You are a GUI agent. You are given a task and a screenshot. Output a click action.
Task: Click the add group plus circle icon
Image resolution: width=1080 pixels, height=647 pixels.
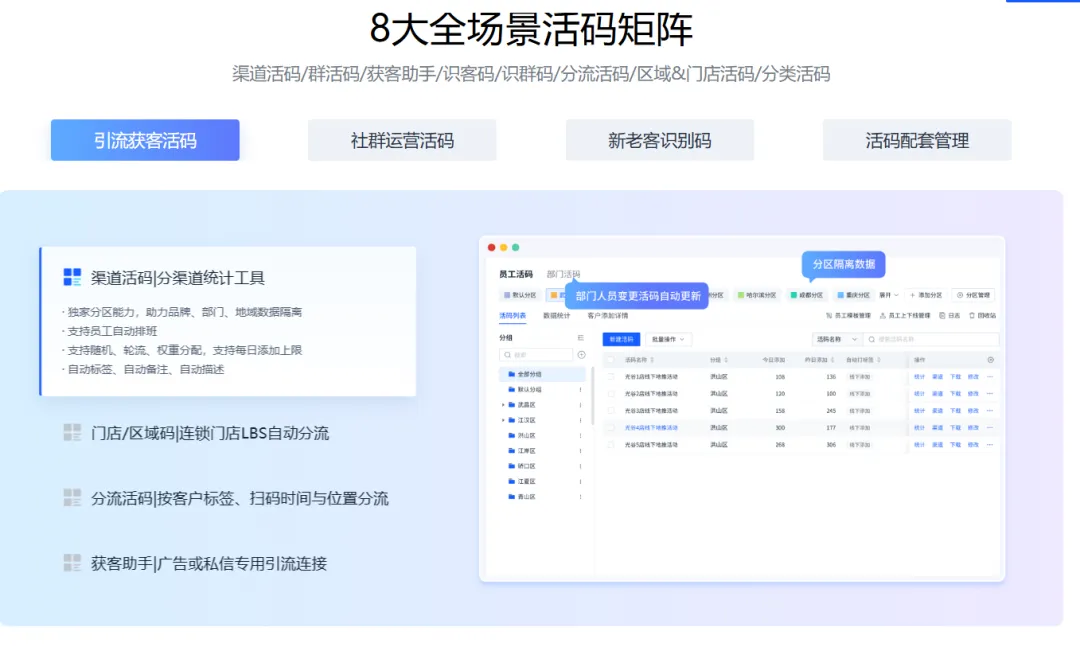(x=581, y=355)
